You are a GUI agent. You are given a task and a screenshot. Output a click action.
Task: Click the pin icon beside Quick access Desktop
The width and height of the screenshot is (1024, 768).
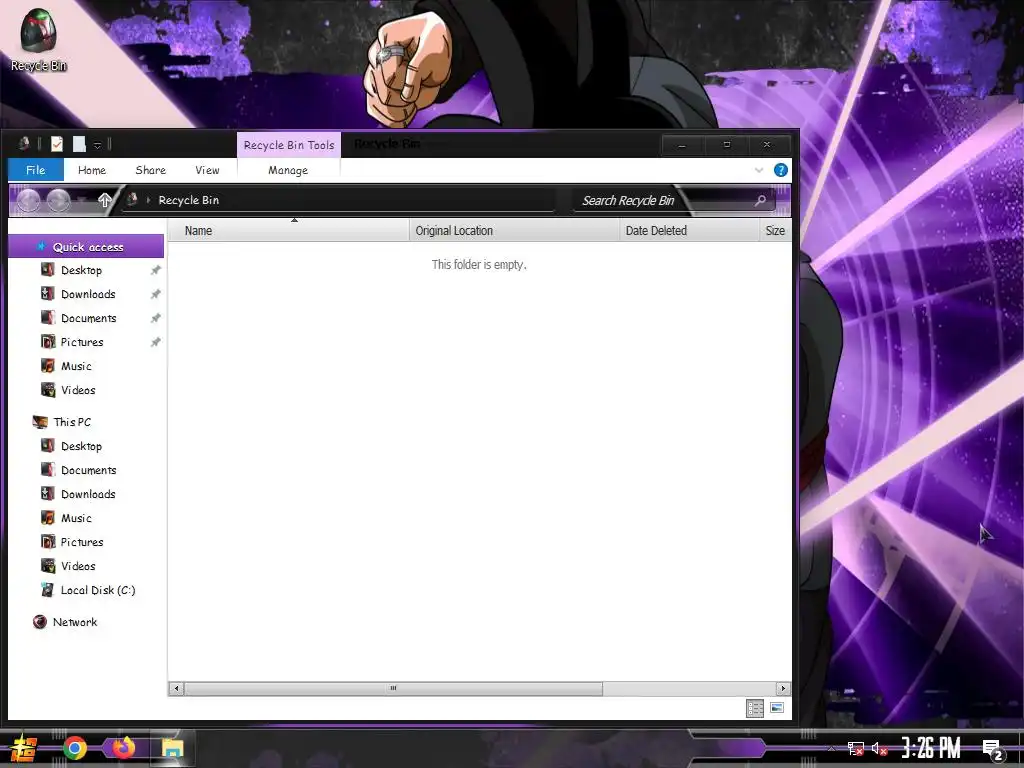[x=155, y=270]
